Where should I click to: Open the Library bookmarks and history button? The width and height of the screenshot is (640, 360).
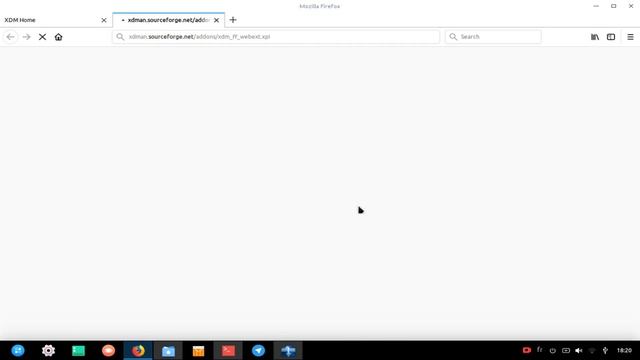tap(595, 37)
